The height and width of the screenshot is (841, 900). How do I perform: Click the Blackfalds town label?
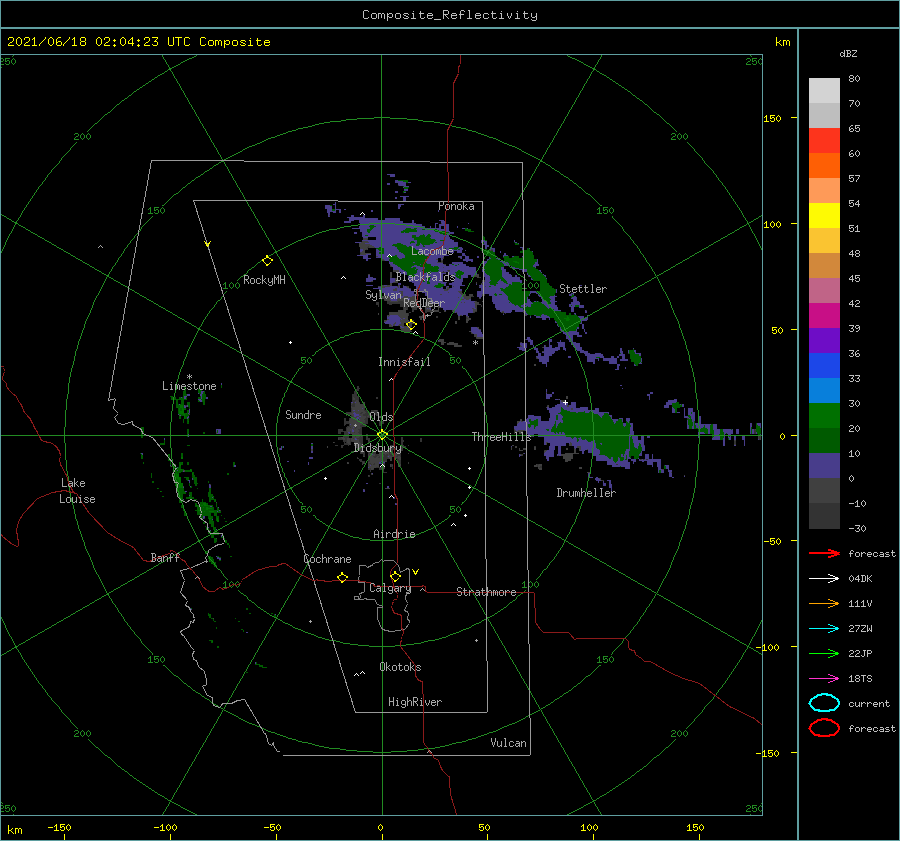[x=425, y=277]
